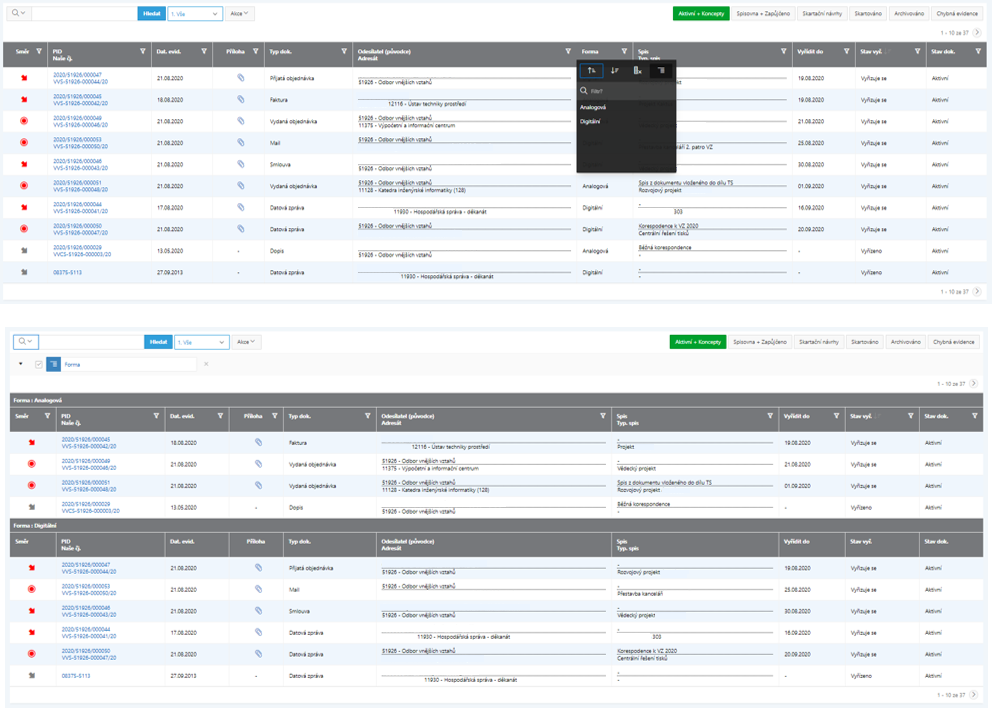This screenshot has height=708, width=992.
Task: Open the link 2020/S1926/000047 in the upper table
Action: (x=77, y=75)
